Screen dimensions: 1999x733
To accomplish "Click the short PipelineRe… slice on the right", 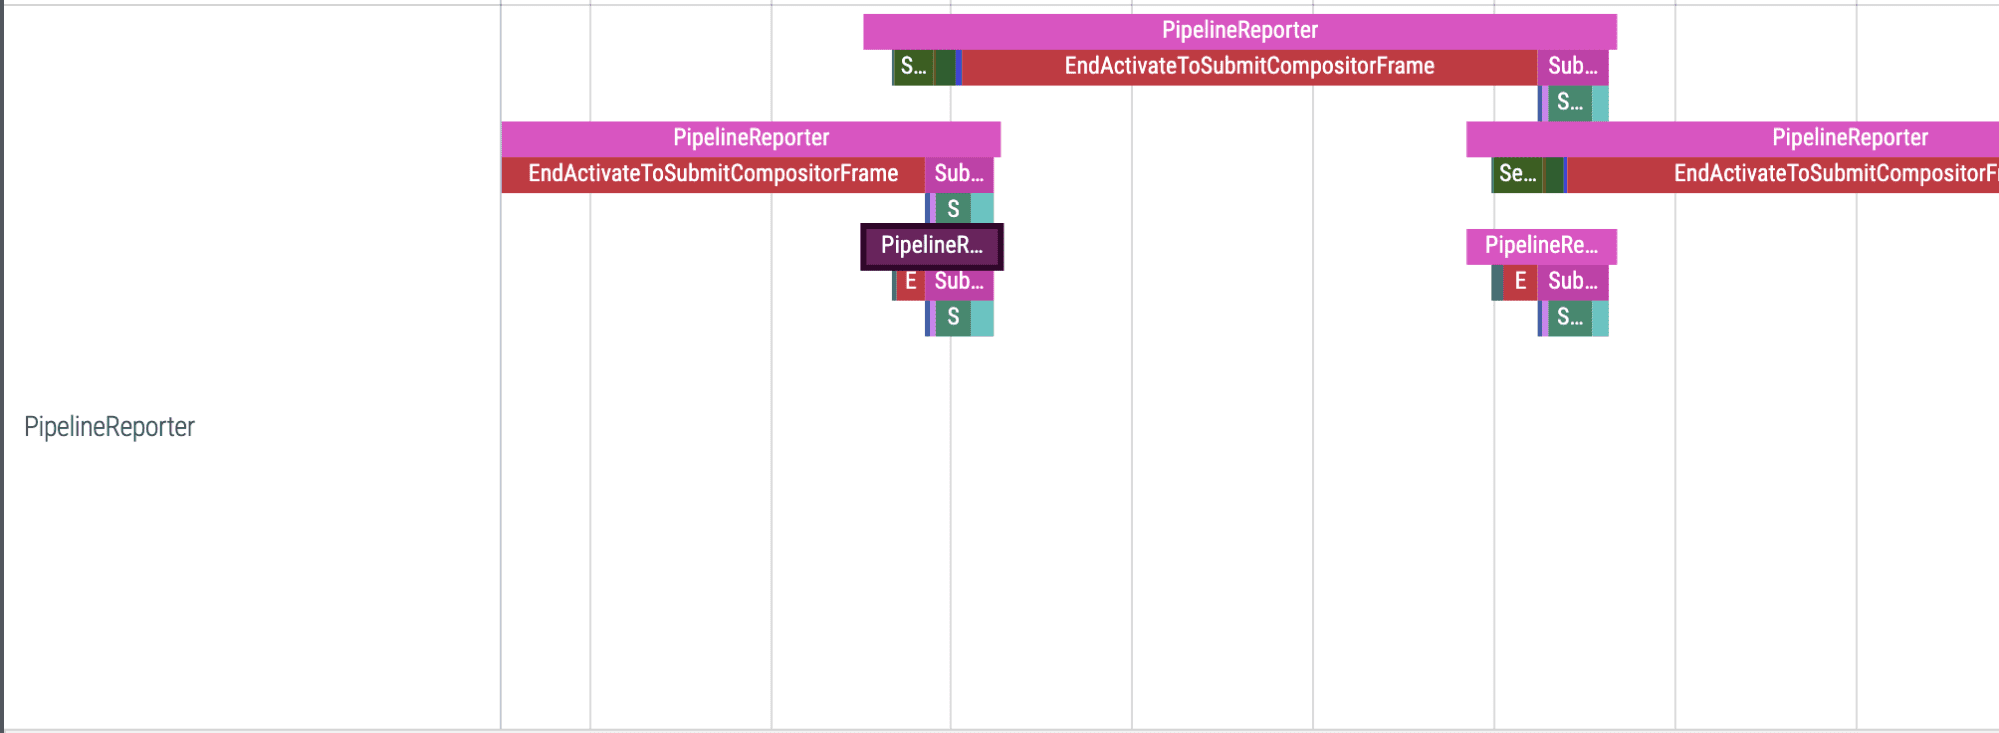I will pos(1540,246).
